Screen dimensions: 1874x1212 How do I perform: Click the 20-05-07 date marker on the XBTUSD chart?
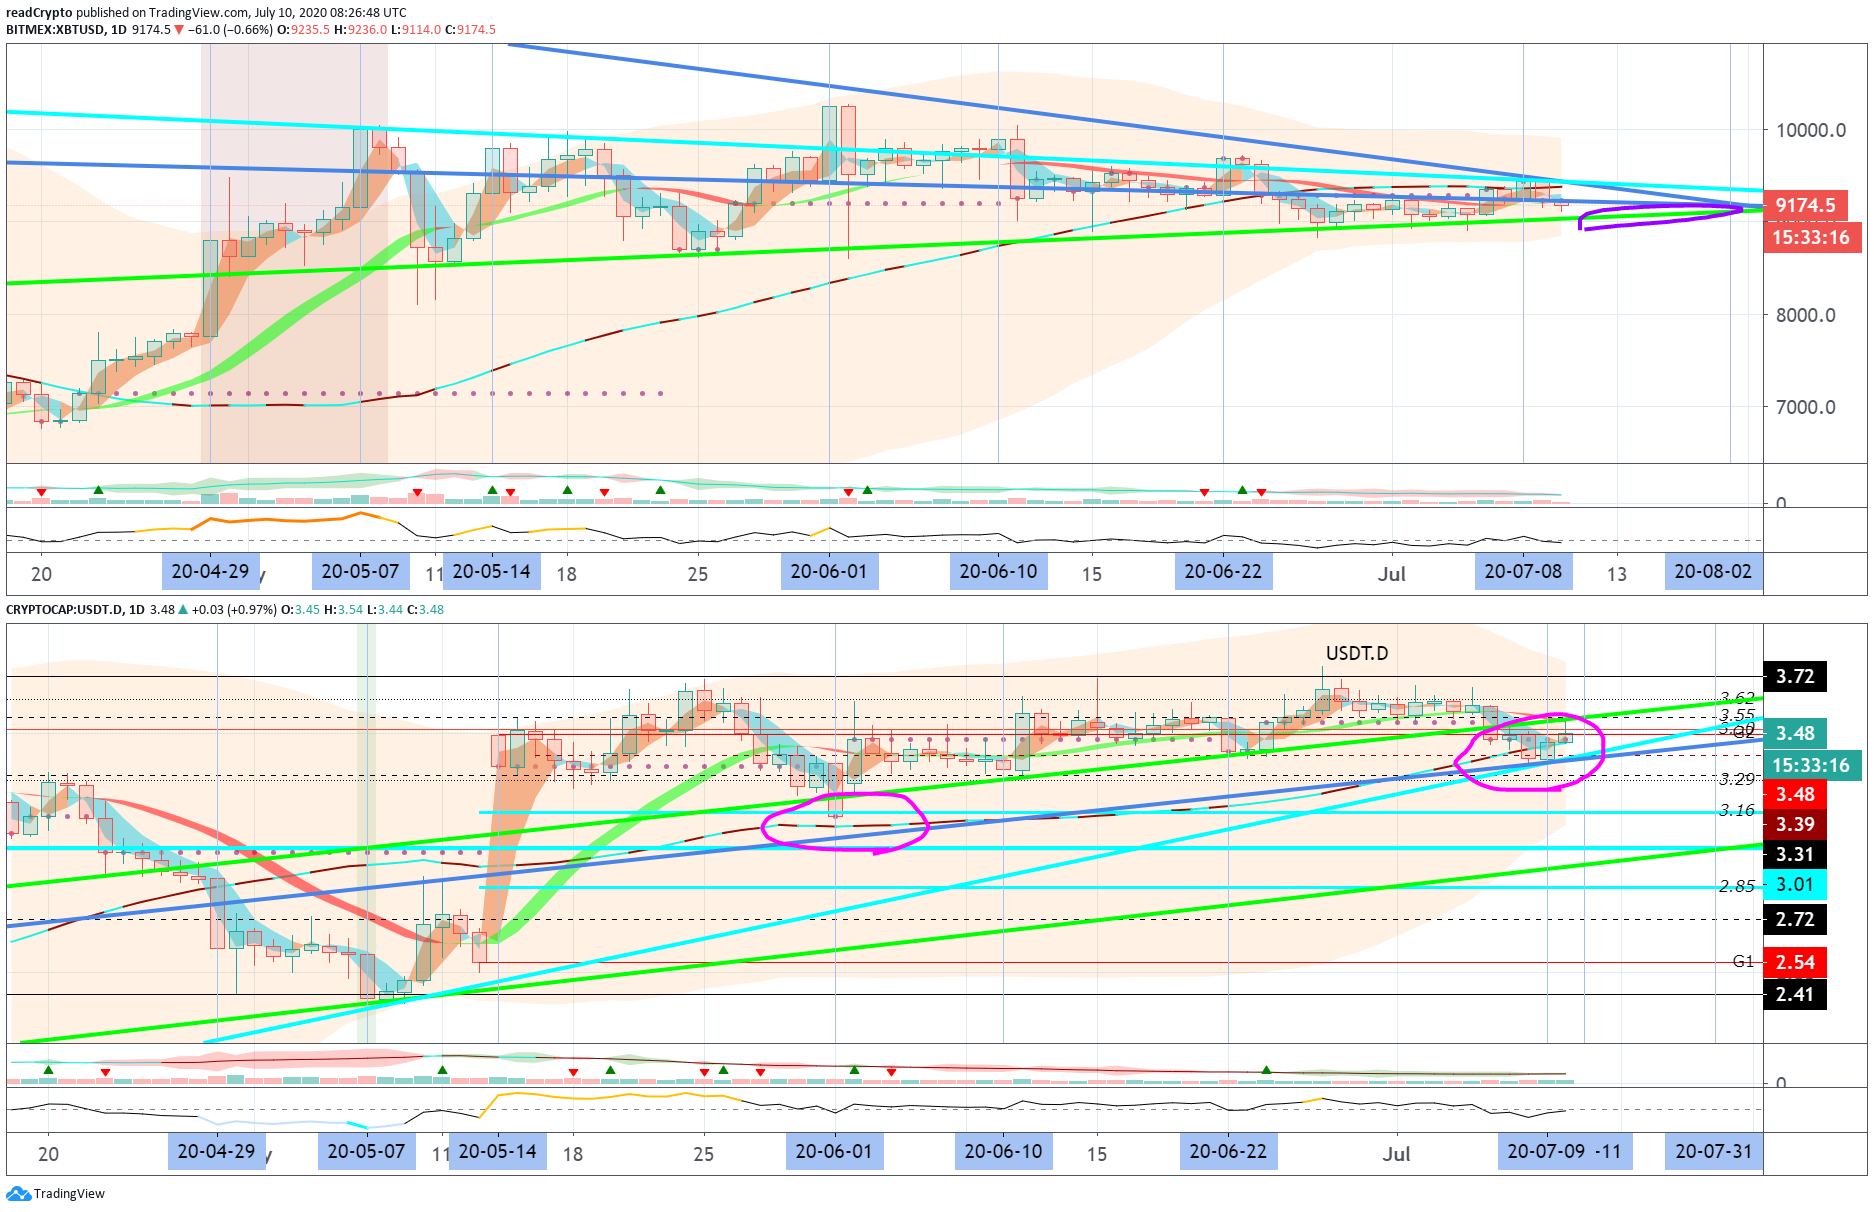click(361, 572)
